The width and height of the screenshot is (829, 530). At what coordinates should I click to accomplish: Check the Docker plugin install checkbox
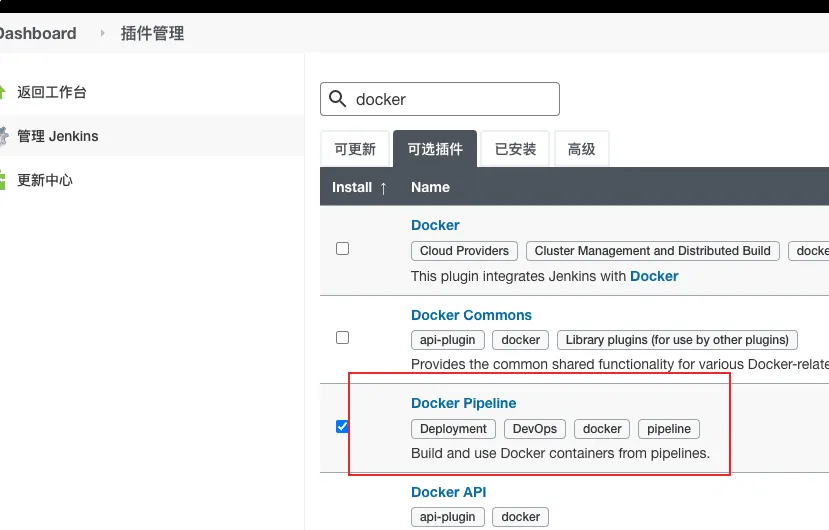pos(343,249)
